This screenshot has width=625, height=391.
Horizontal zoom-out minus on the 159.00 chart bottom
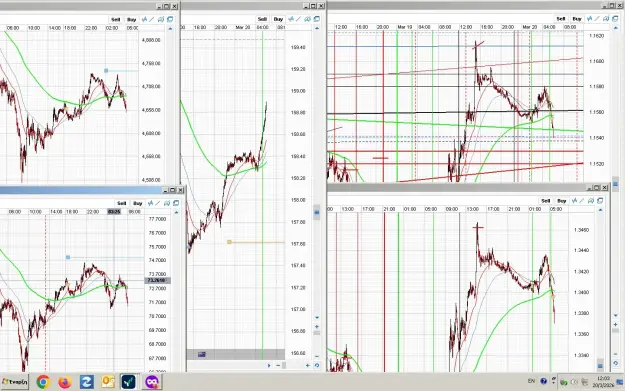point(278,365)
